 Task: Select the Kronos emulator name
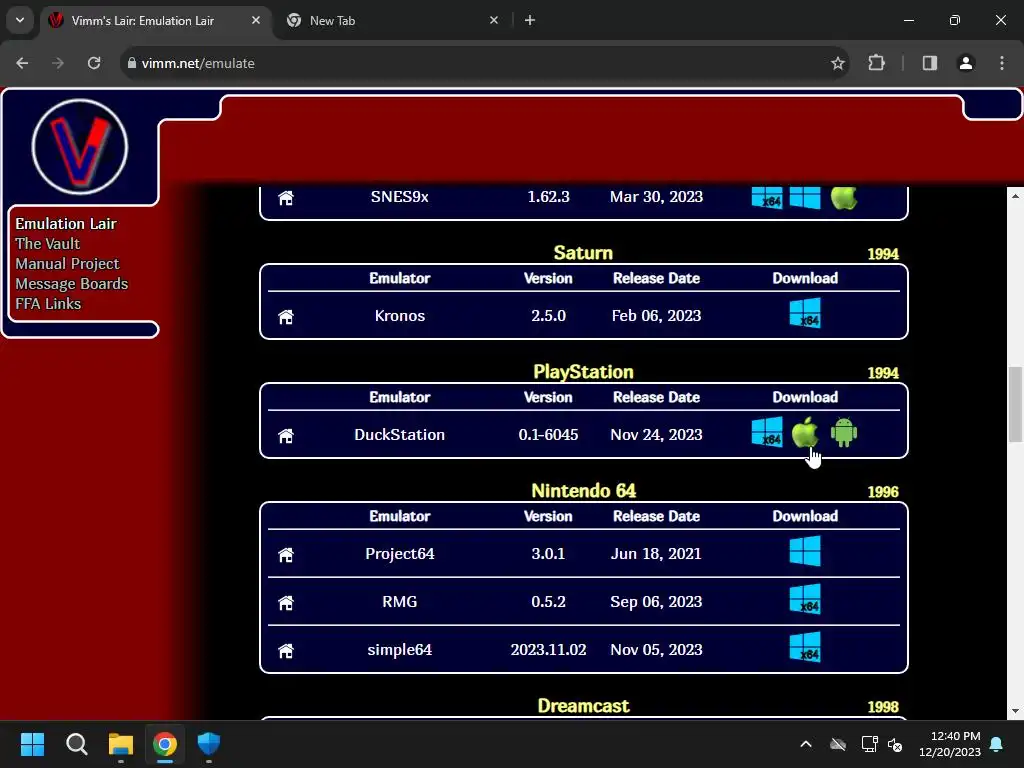coord(400,315)
